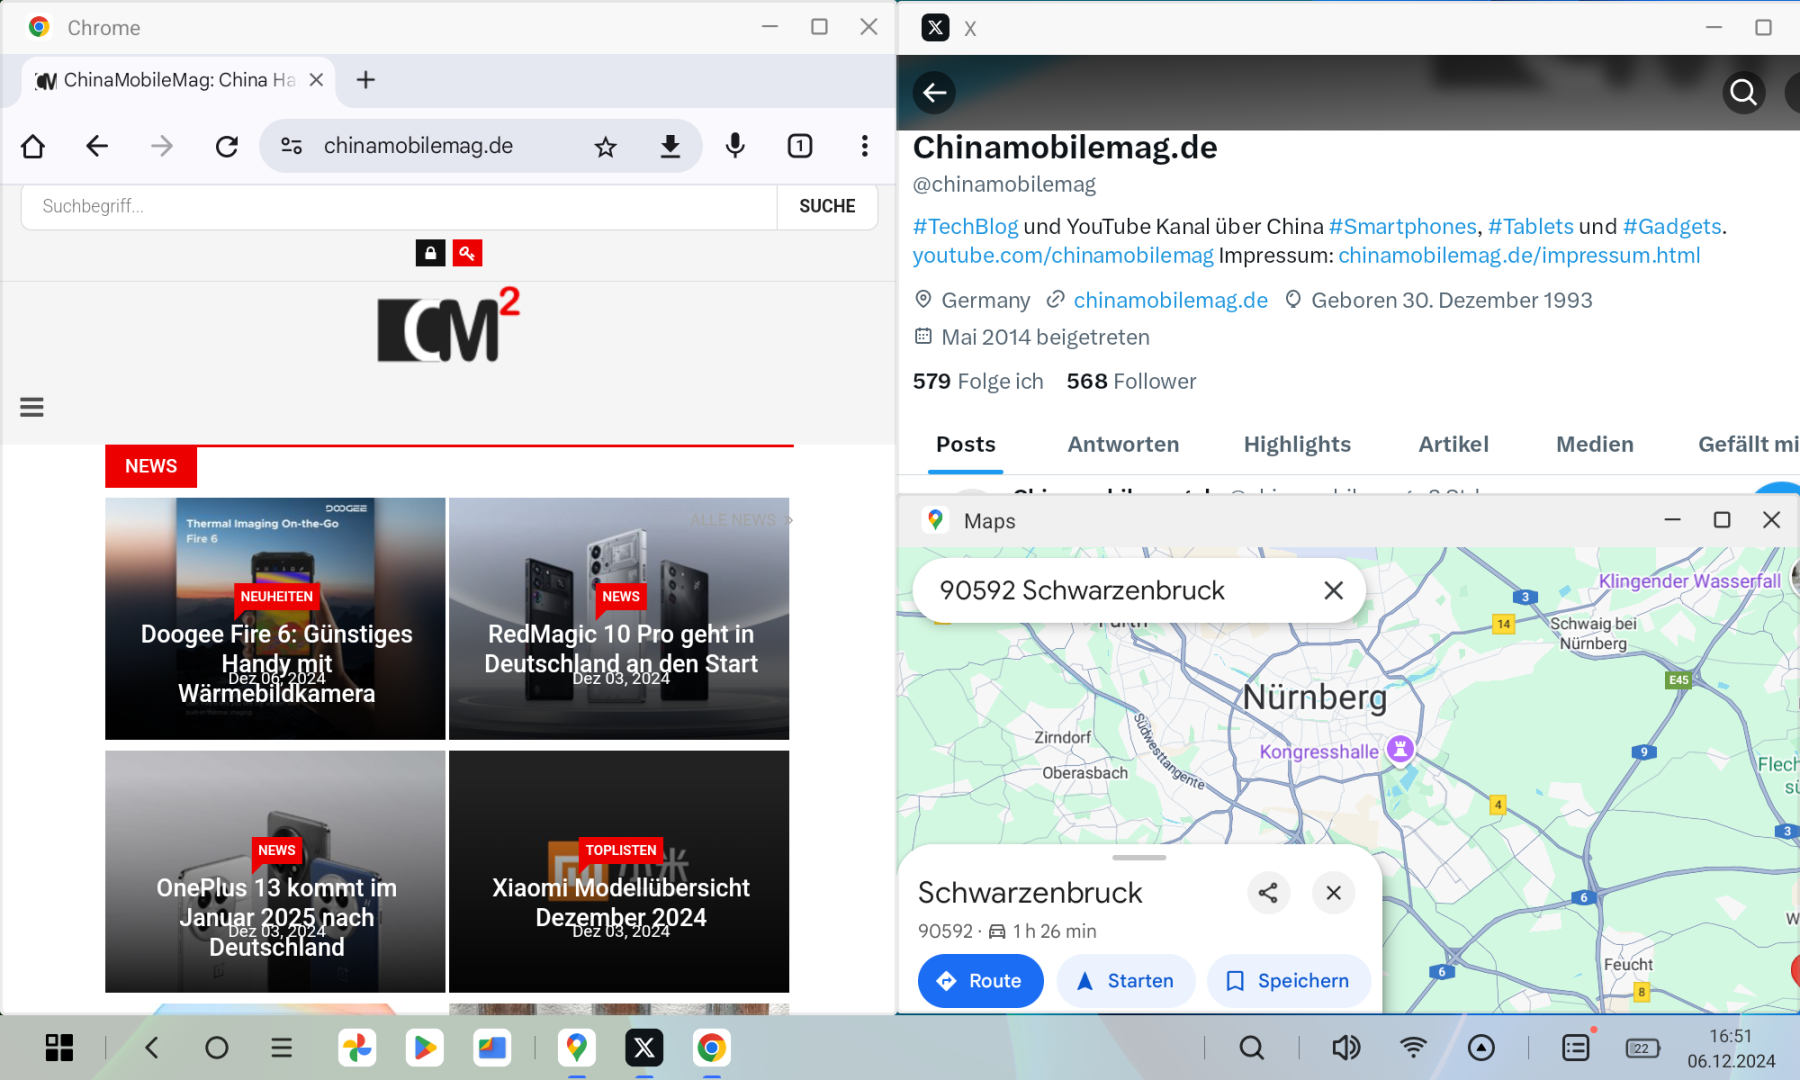1800x1080 pixels.
Task: Open #TechBlog hashtag link
Action: tap(965, 226)
